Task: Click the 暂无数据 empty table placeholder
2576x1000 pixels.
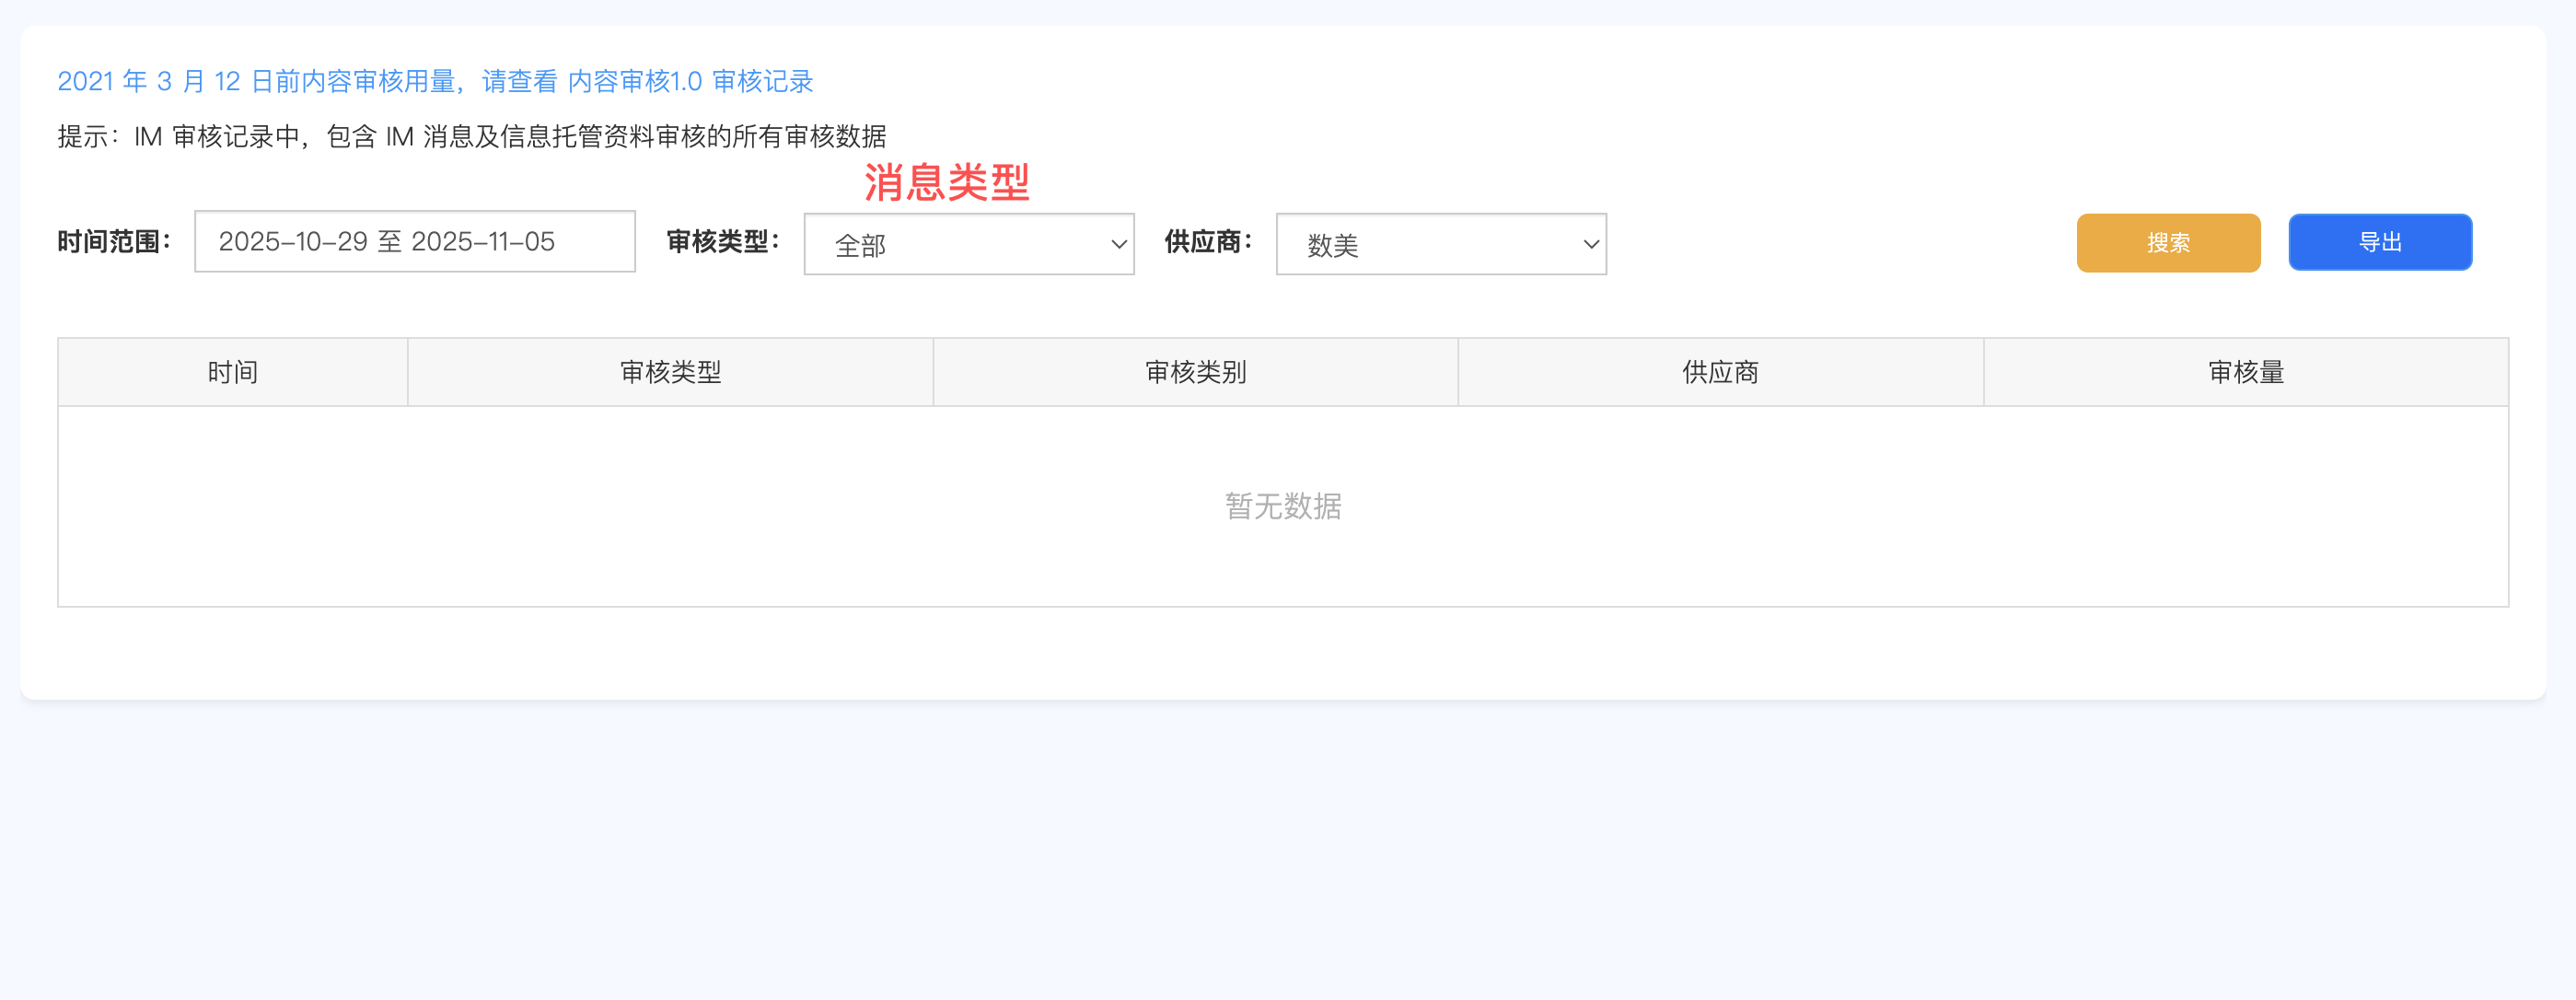Action: [x=1283, y=506]
